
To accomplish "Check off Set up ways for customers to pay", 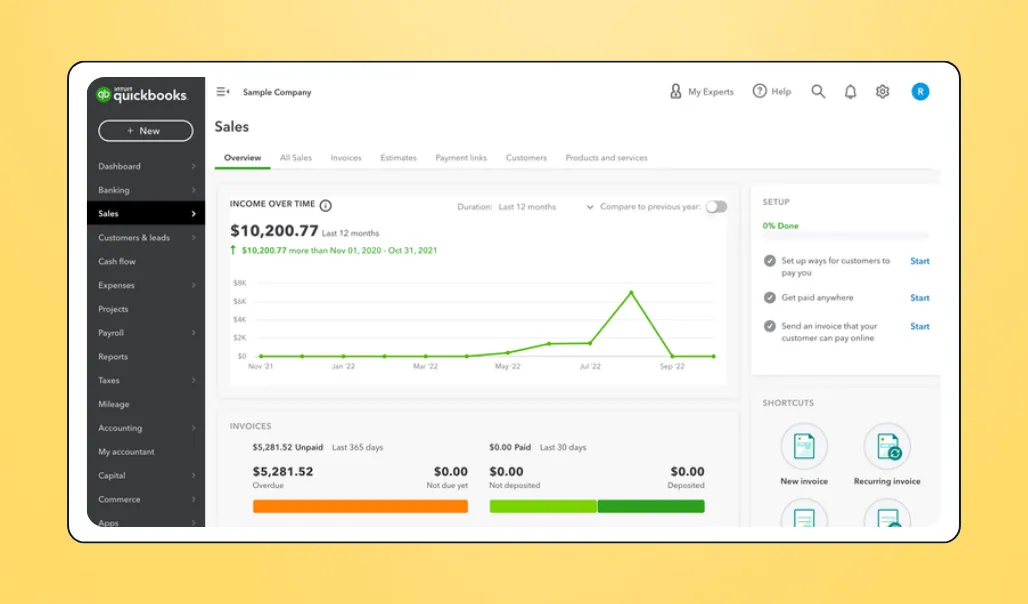I will pyautogui.click(x=769, y=260).
